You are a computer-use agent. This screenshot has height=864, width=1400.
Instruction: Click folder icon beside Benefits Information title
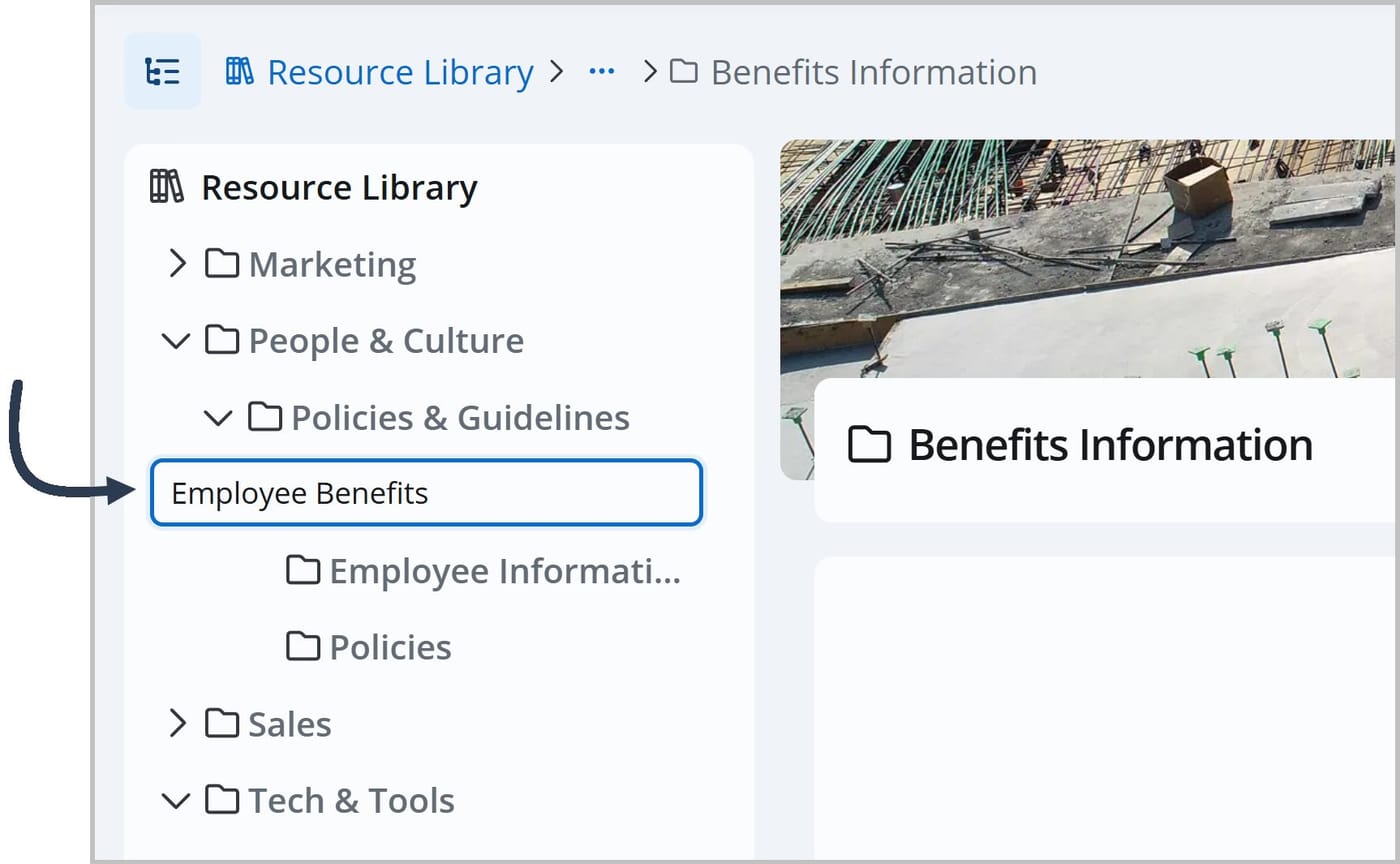(x=869, y=445)
